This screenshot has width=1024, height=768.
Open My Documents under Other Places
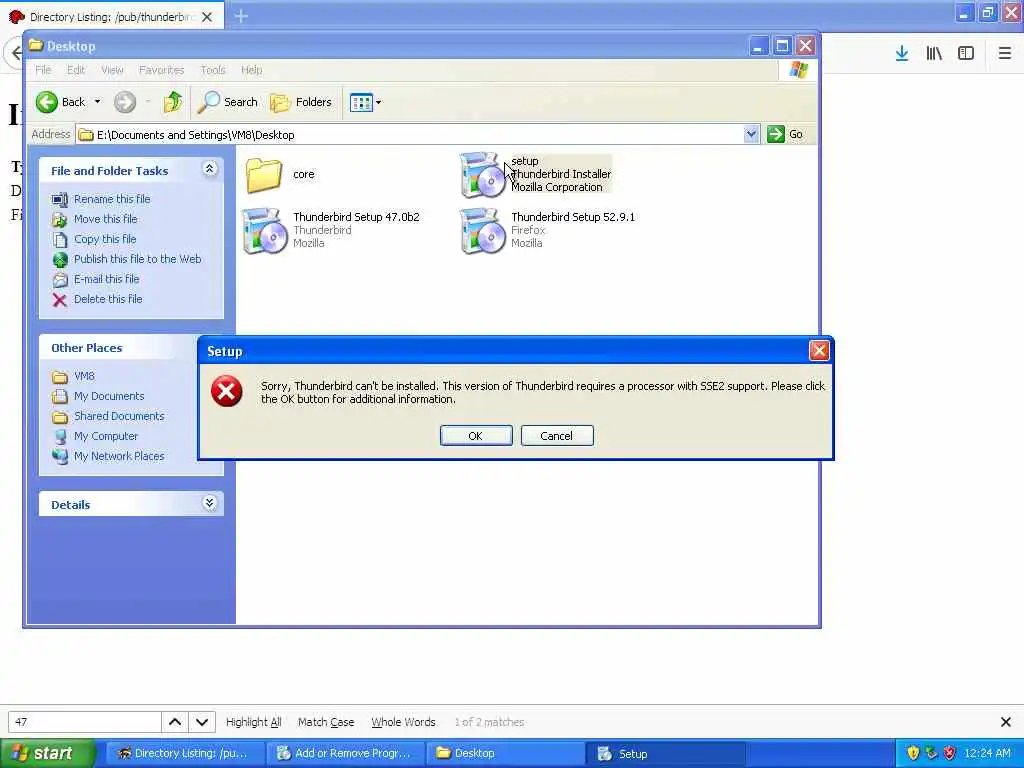108,396
